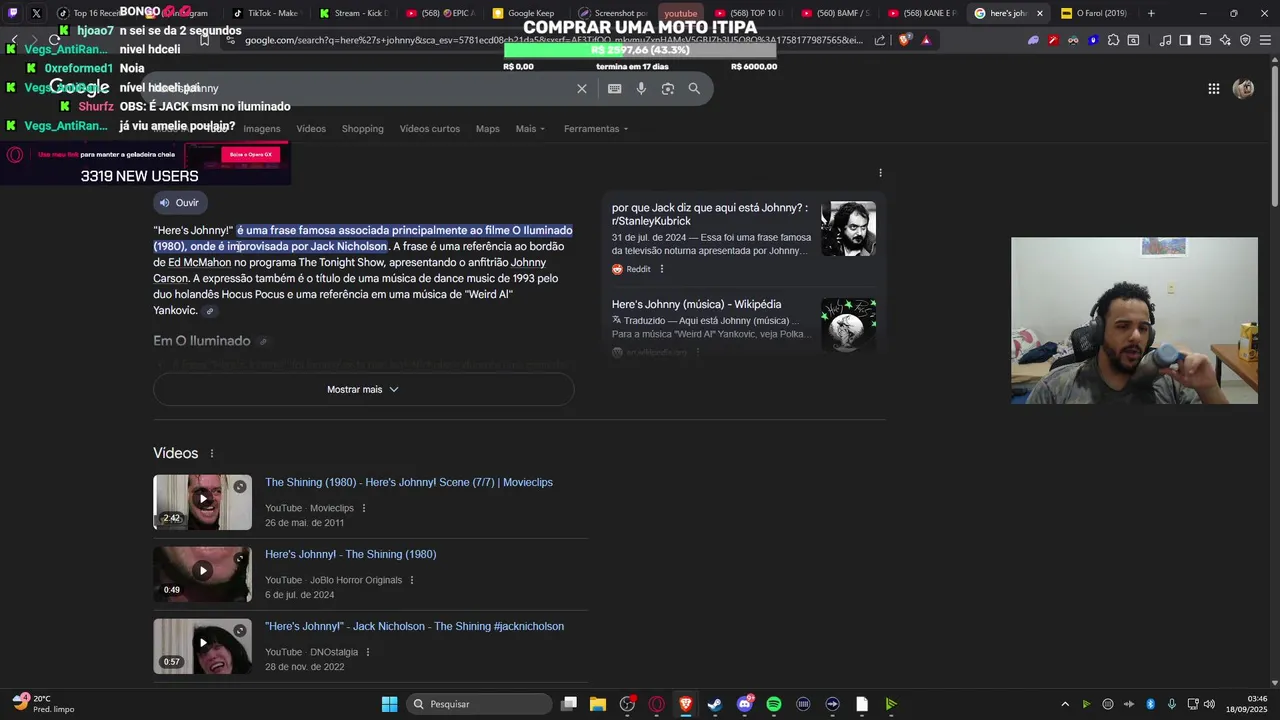
Task: Start Google voice search microphone
Action: click(x=641, y=88)
